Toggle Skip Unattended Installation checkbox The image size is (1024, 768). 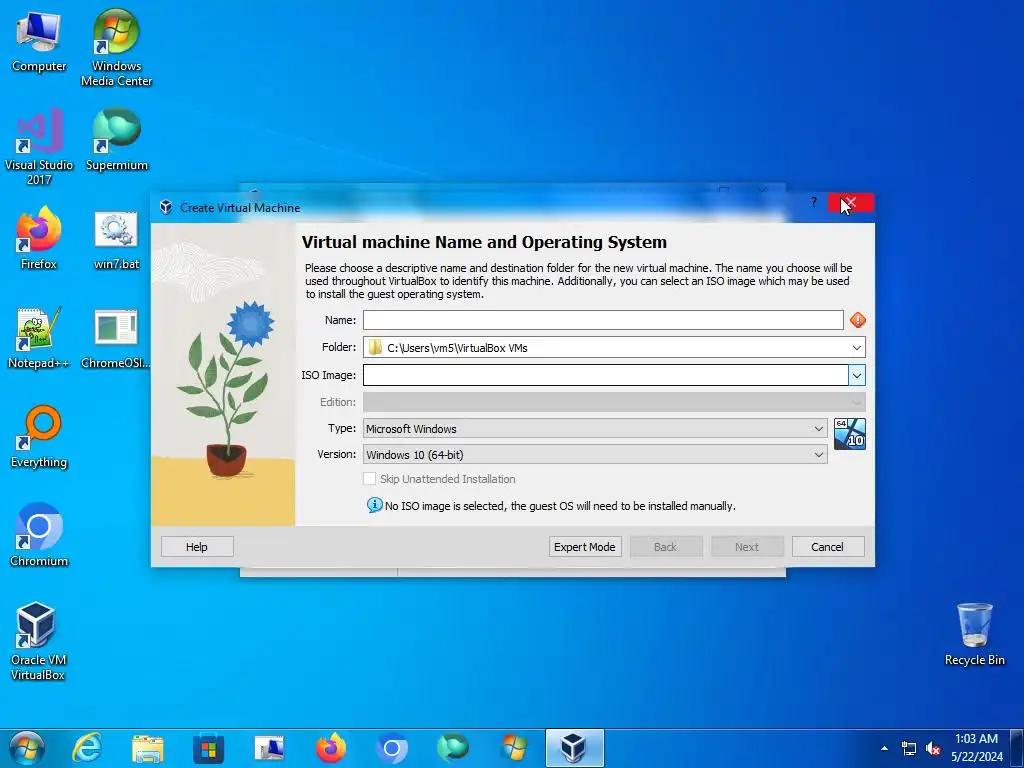coord(370,479)
